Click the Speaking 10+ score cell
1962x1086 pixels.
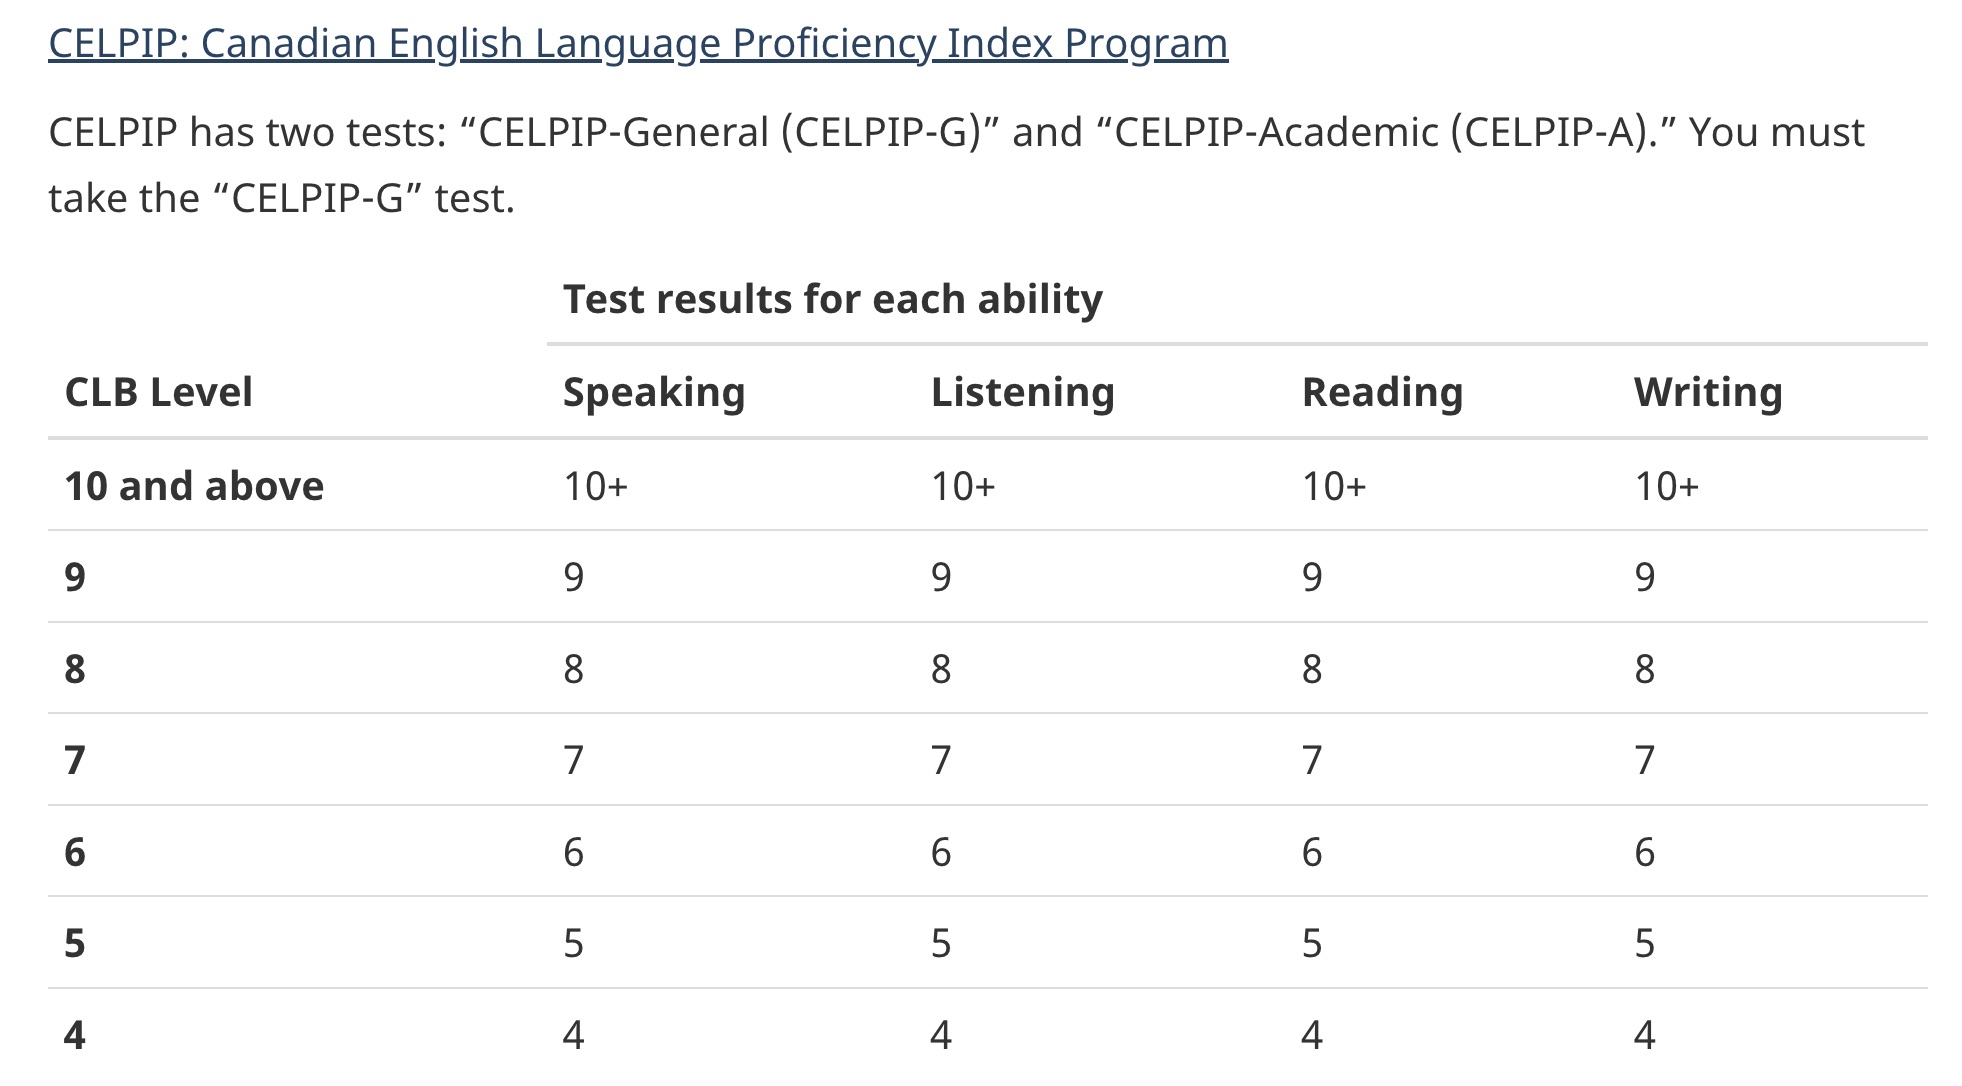tap(596, 486)
